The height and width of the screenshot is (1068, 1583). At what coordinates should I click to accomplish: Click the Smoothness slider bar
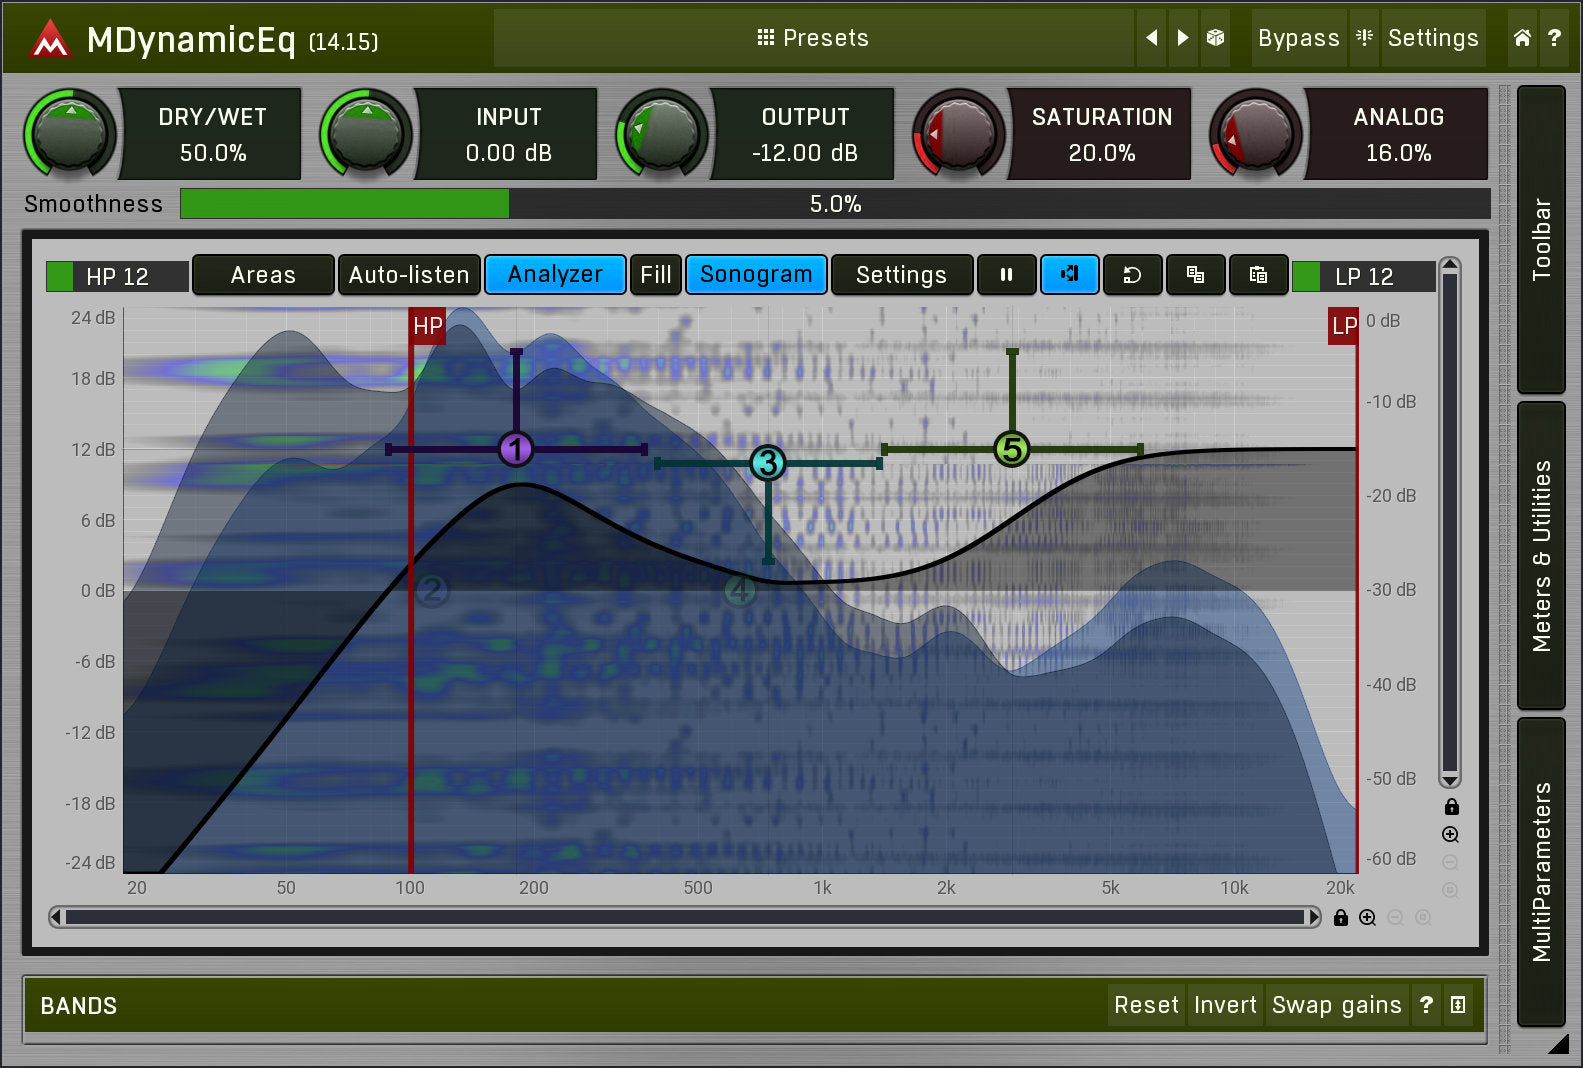click(x=834, y=204)
